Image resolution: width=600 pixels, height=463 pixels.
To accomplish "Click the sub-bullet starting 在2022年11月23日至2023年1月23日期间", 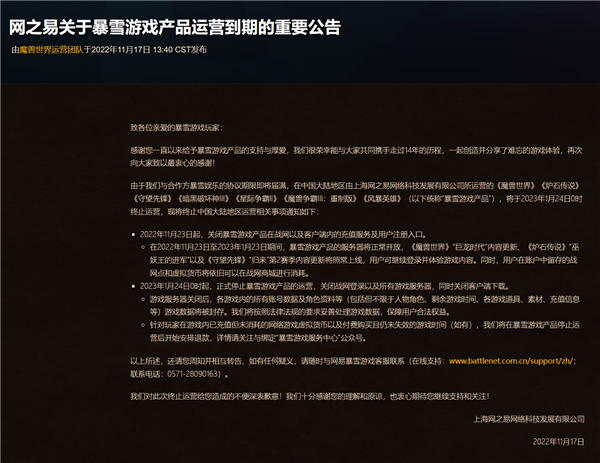I will 365,260.
